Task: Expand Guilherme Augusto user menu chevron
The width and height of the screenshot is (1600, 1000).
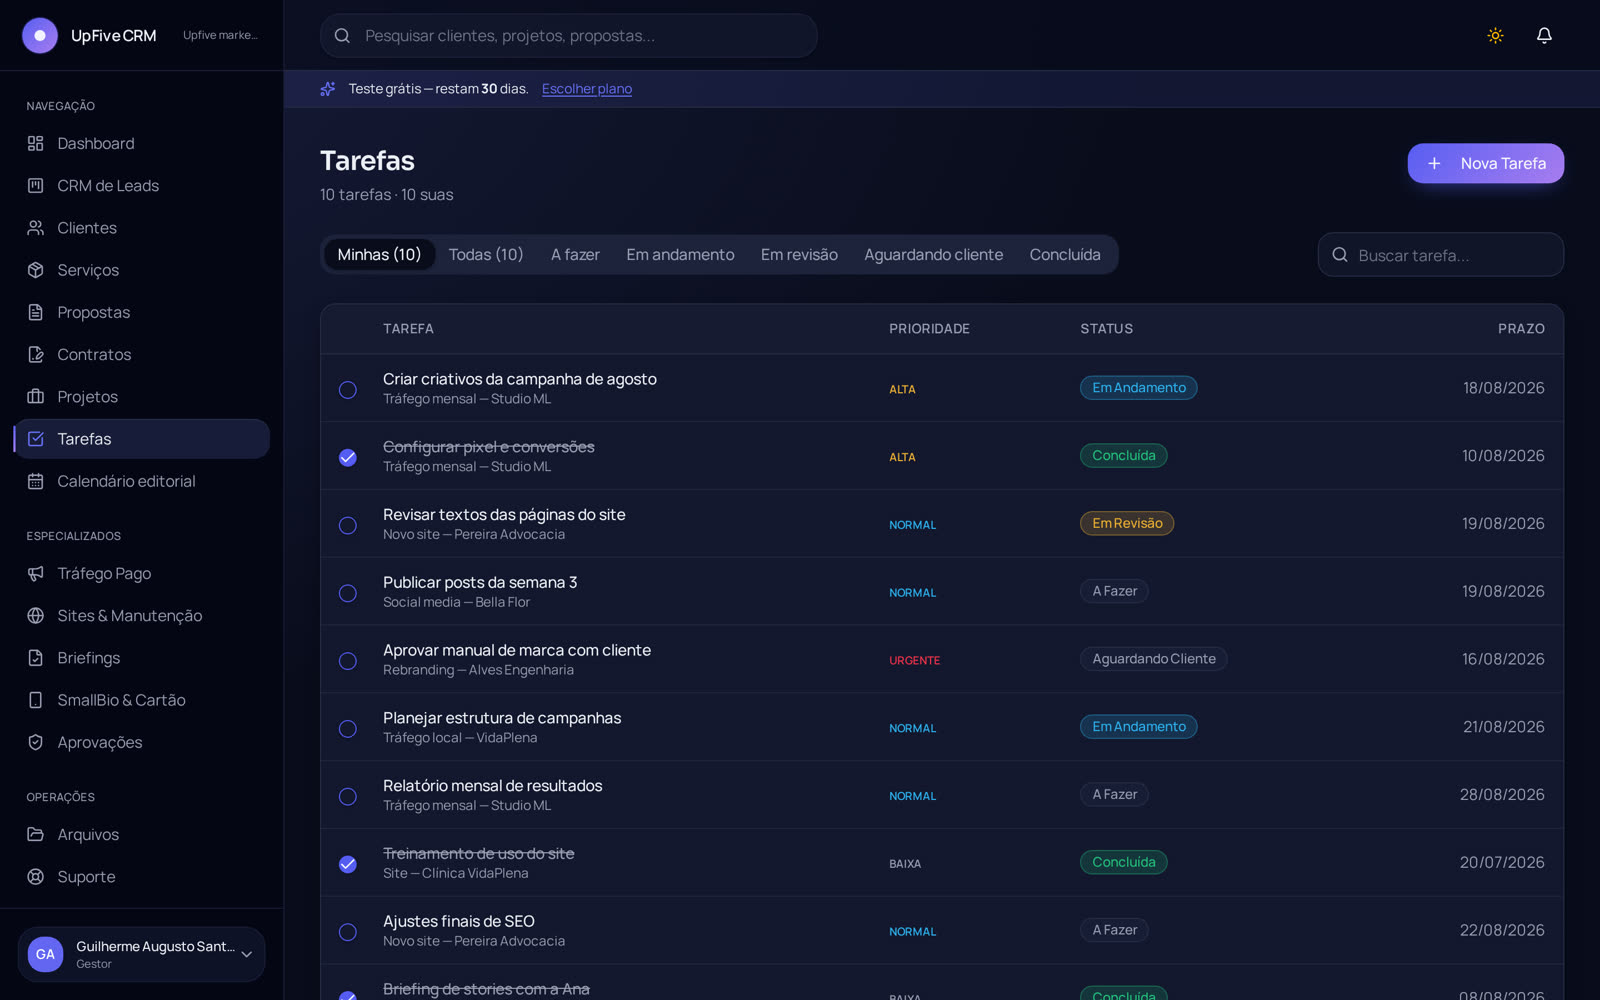Action: coord(247,955)
